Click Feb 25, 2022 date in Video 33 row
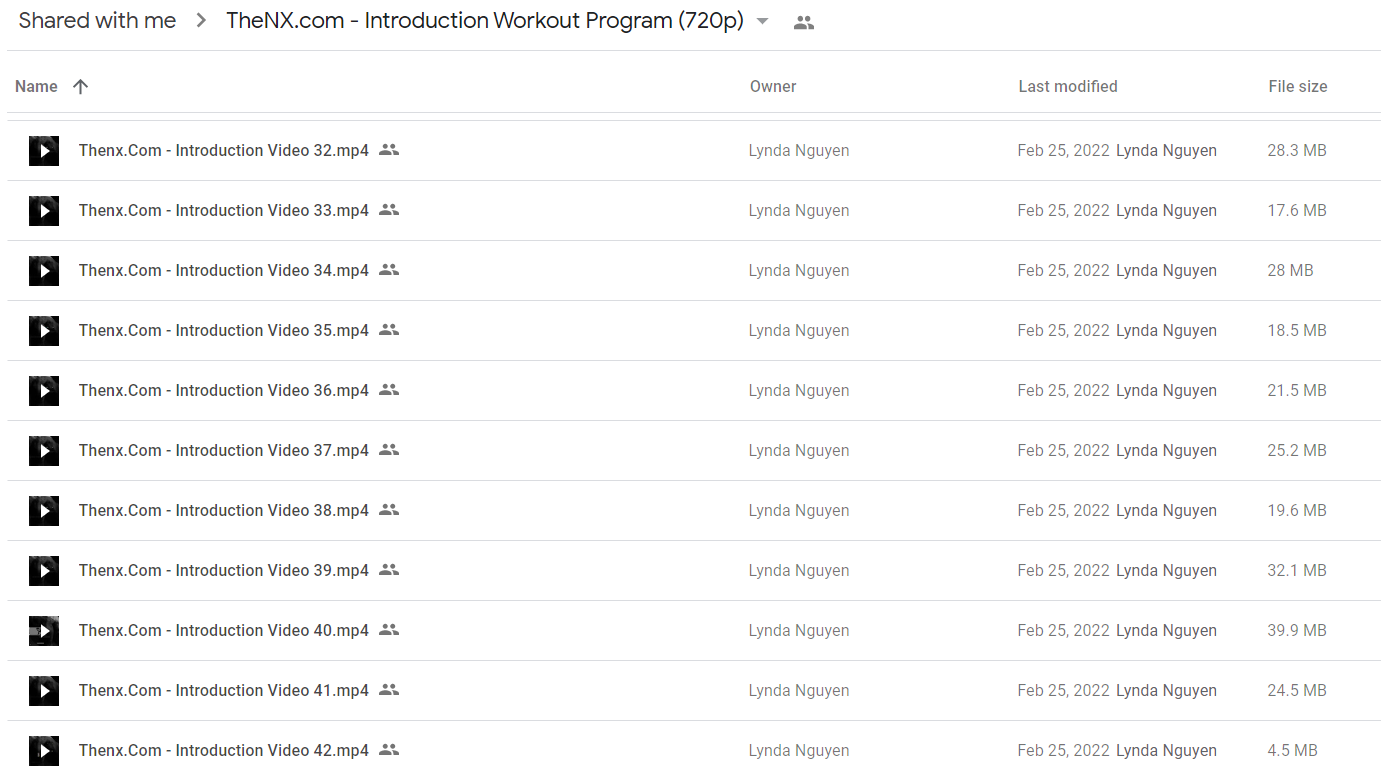 tap(1063, 210)
